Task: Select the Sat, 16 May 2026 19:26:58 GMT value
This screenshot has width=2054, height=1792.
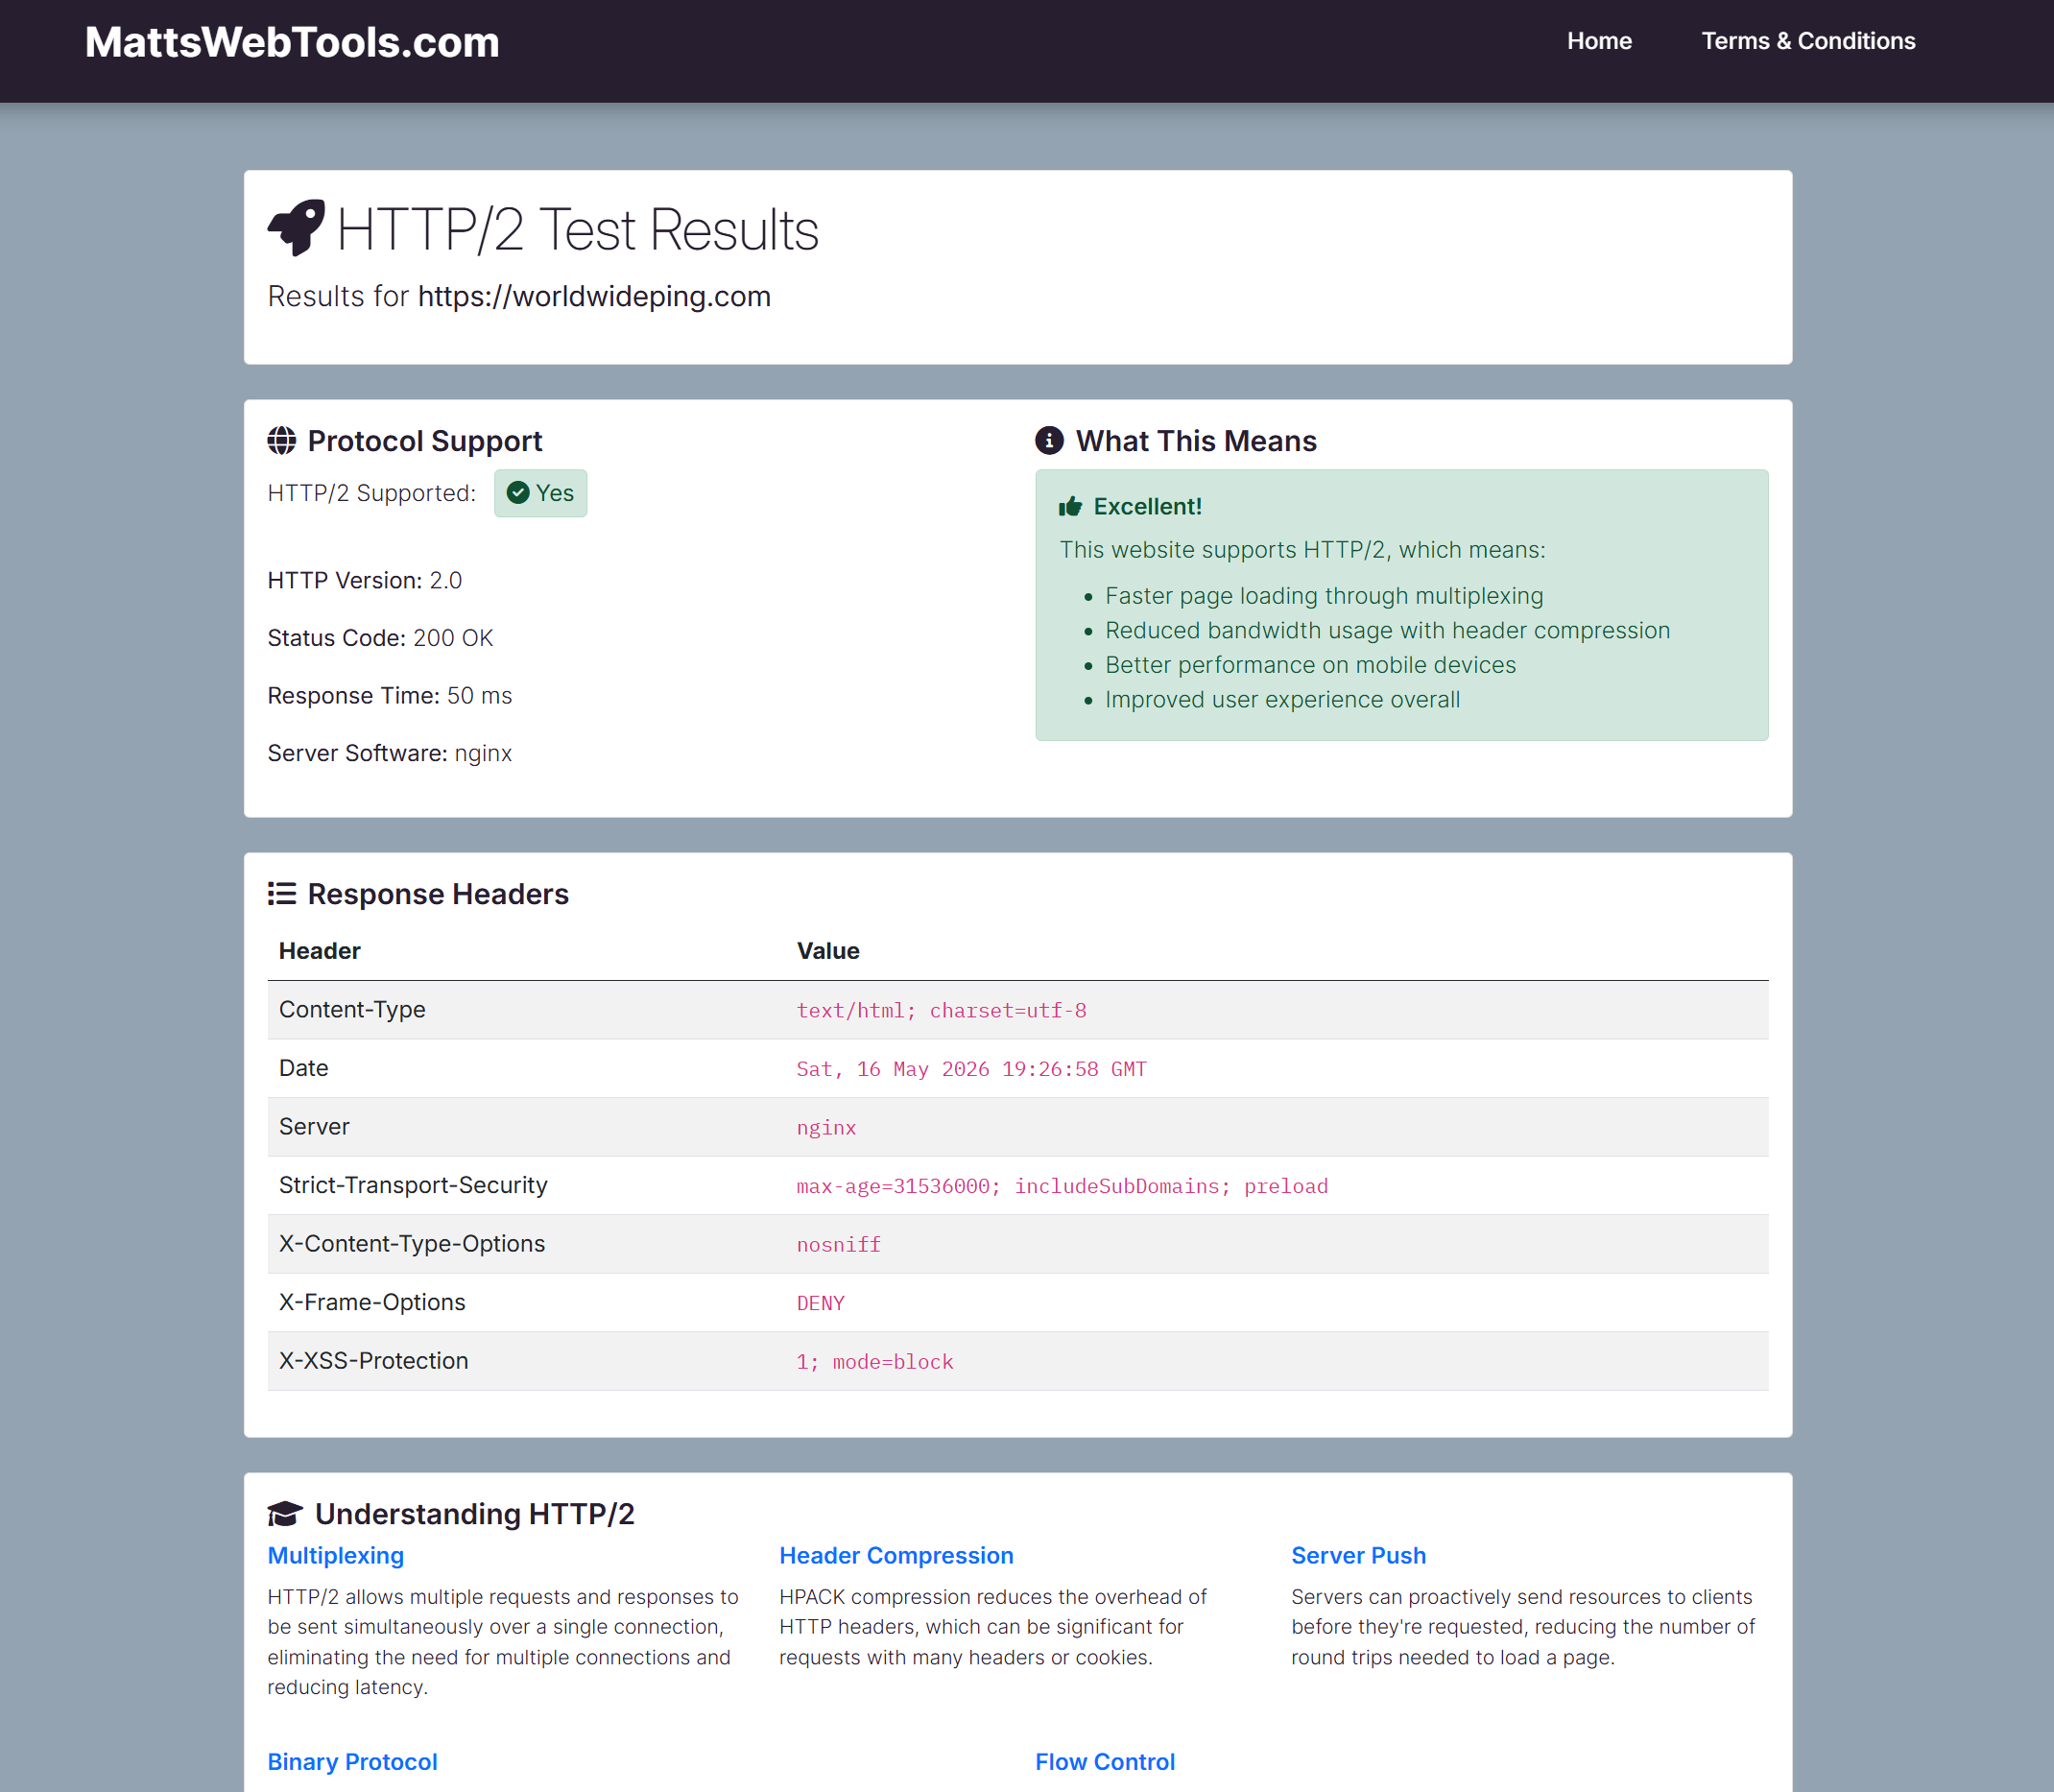Action: (x=971, y=1069)
